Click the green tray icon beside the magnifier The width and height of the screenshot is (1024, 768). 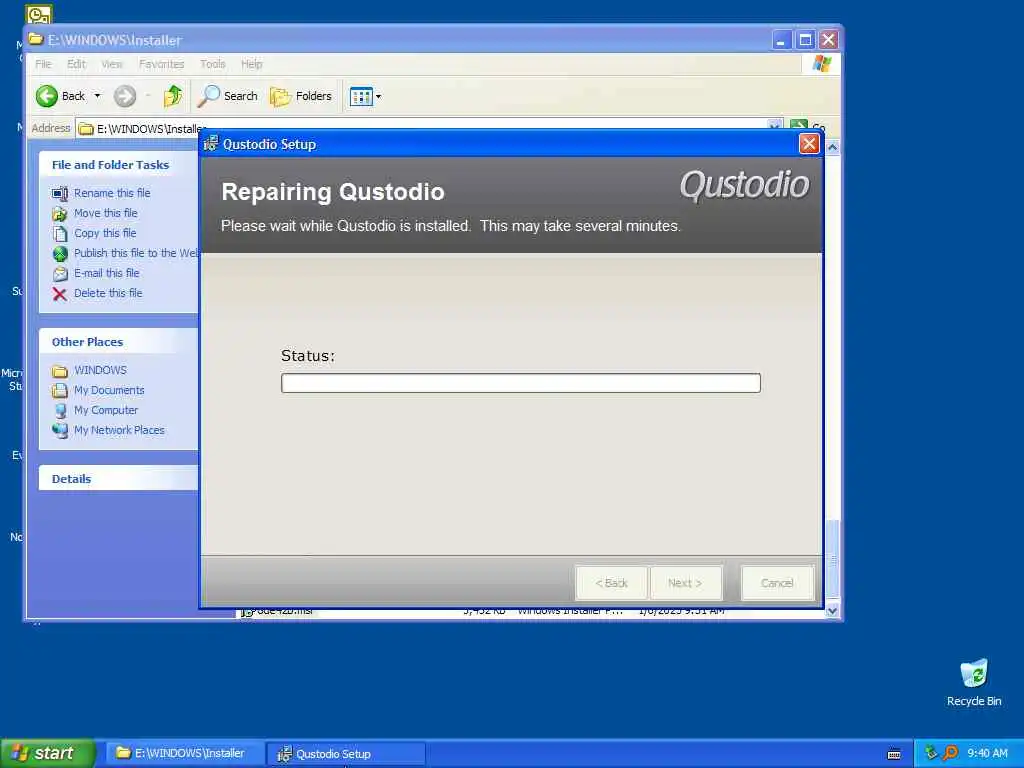[931, 753]
